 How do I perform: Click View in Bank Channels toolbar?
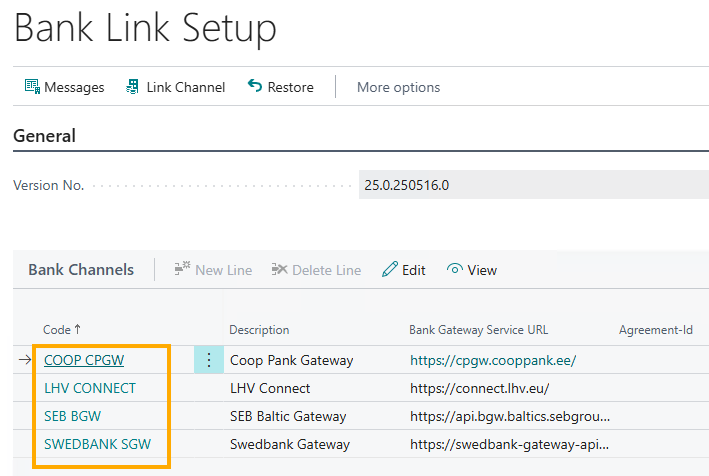pos(472,270)
